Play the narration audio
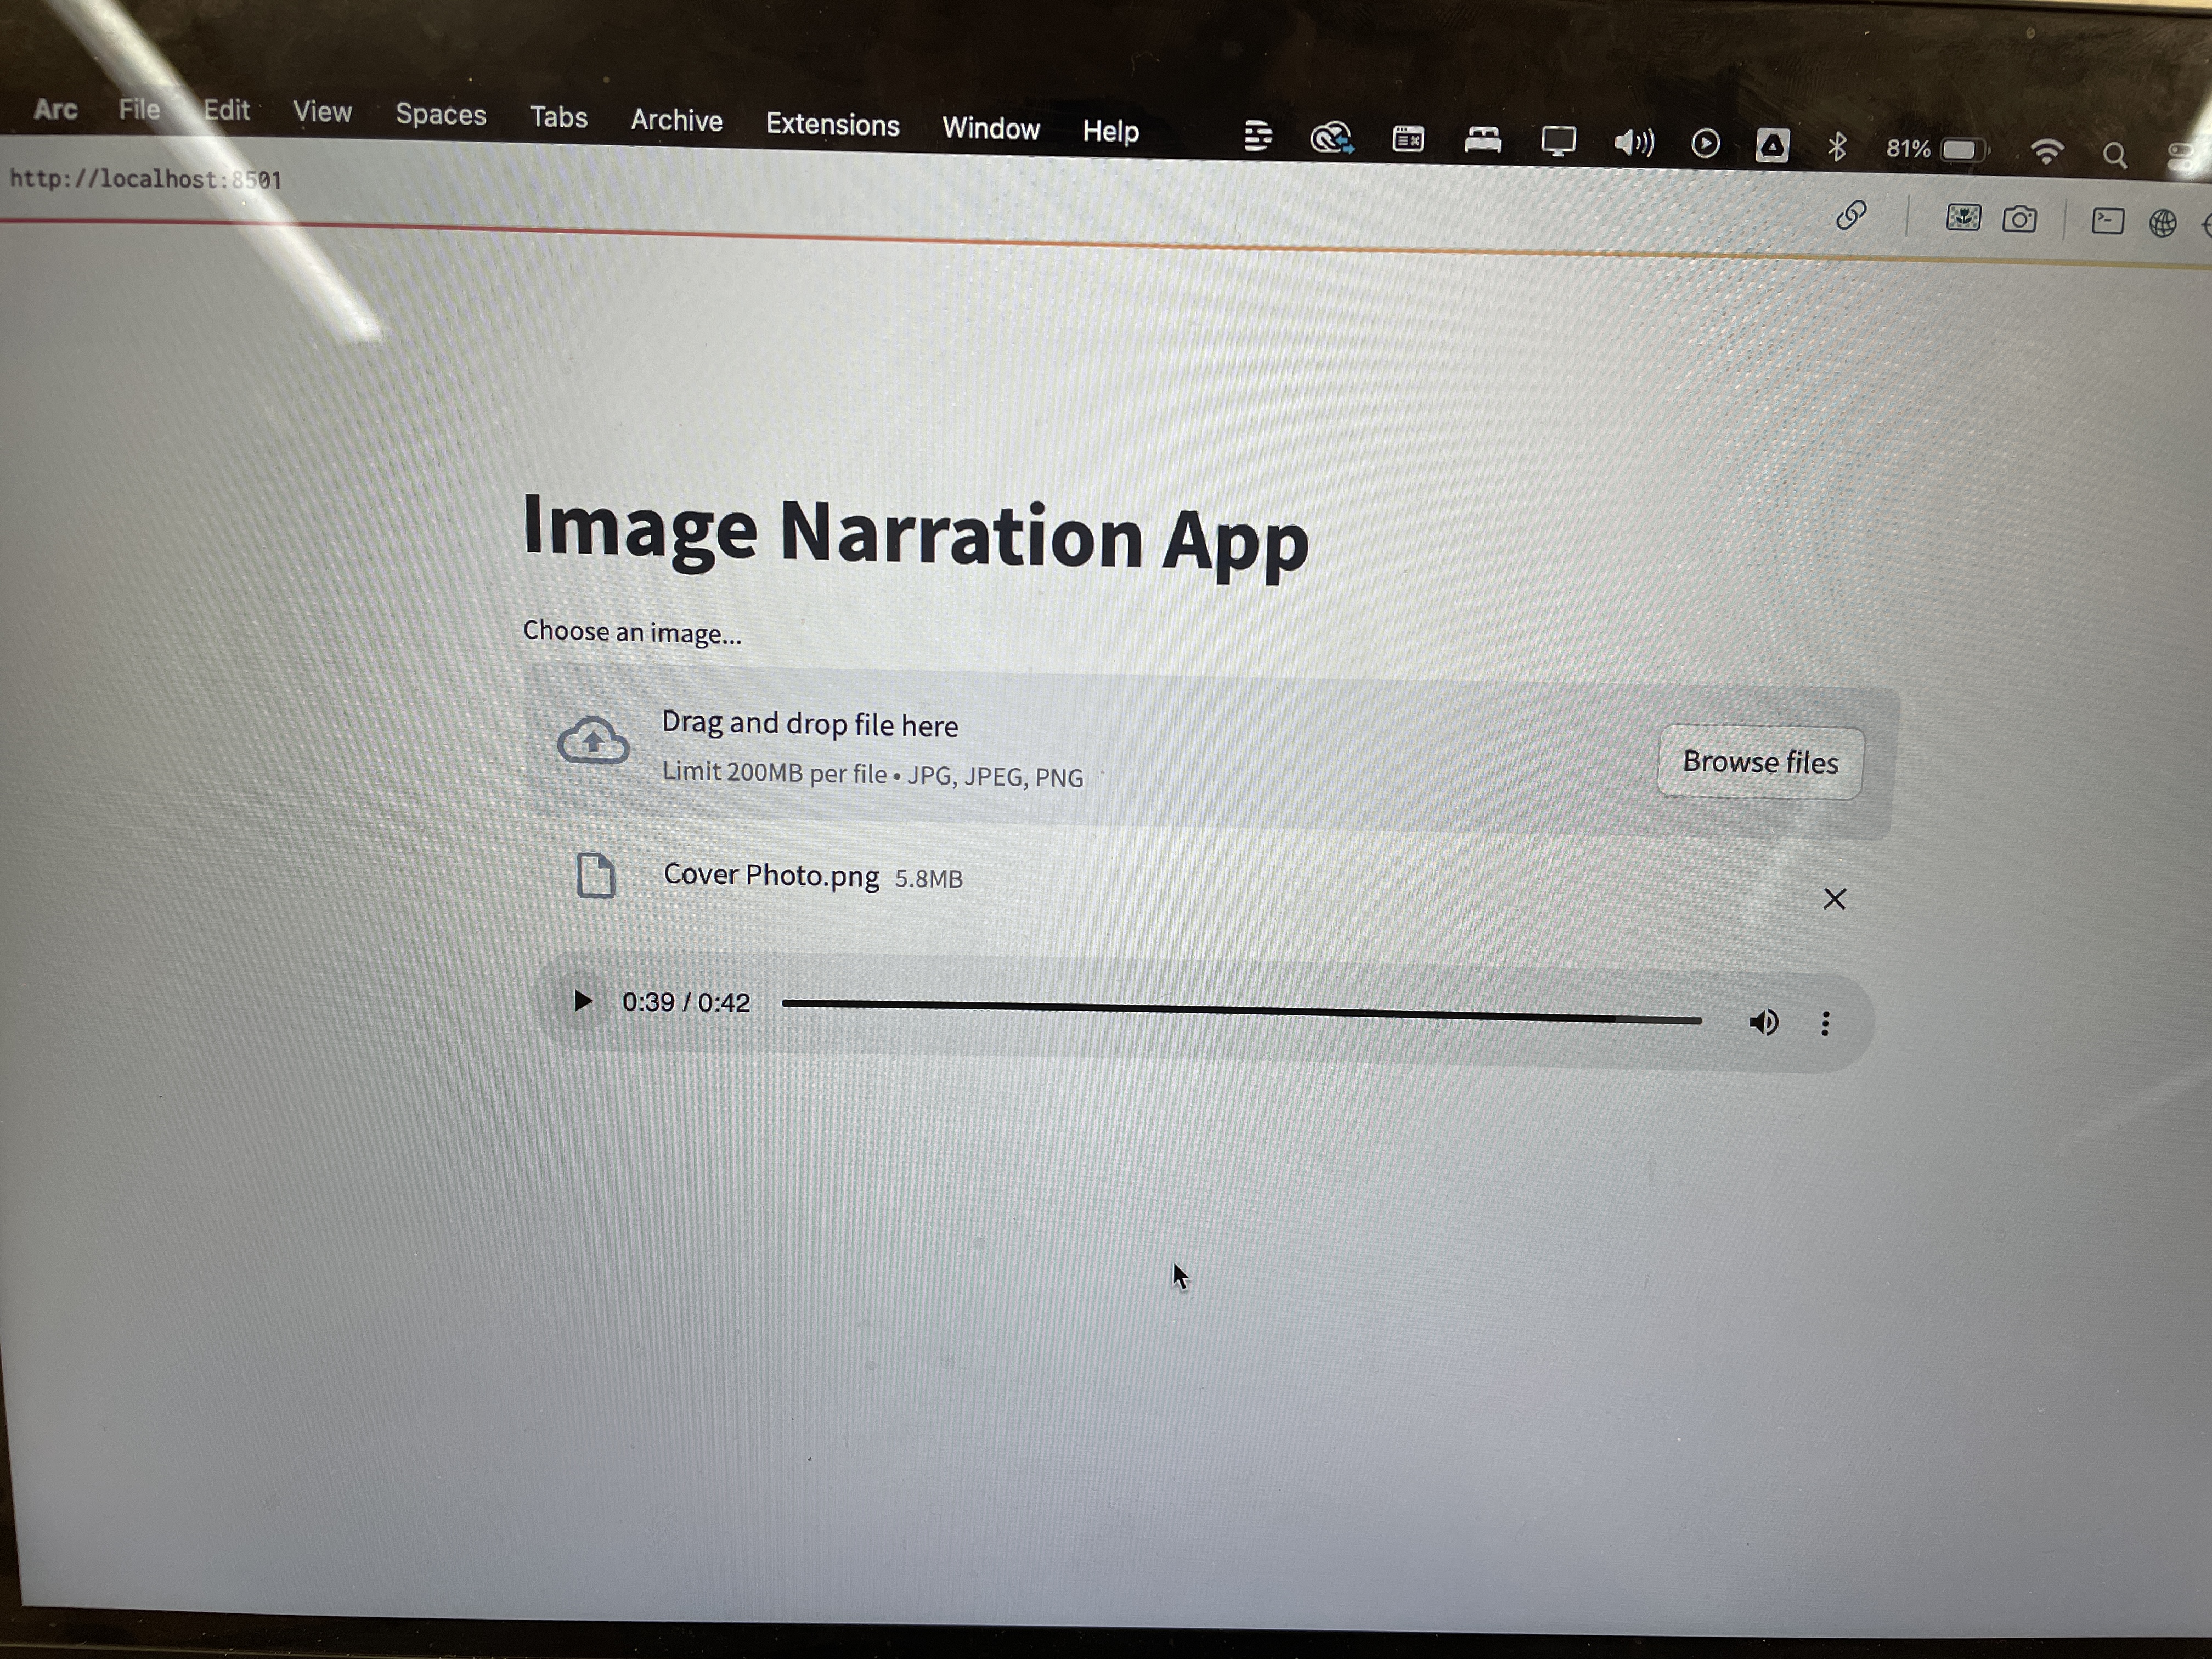Viewport: 2212px width, 1659px height. tap(582, 1000)
